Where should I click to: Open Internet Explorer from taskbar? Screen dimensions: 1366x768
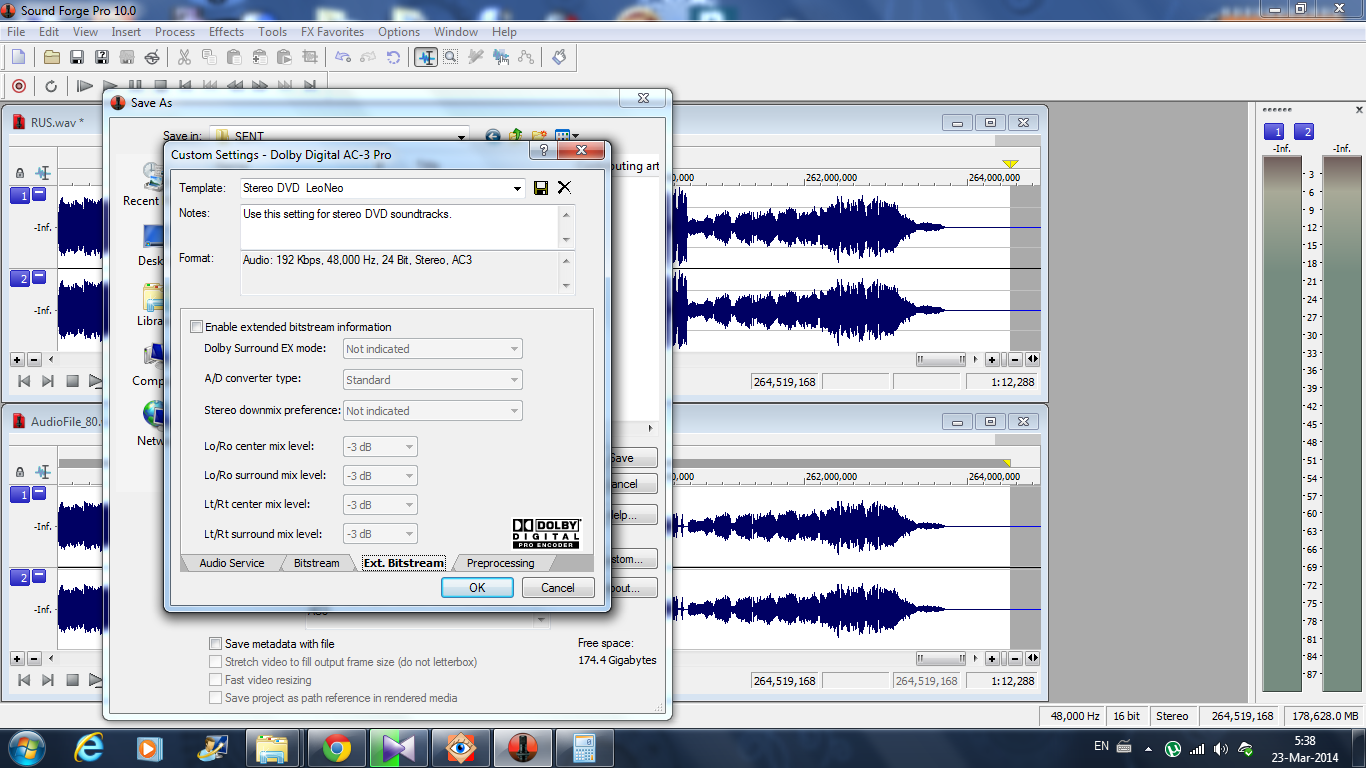coord(90,748)
